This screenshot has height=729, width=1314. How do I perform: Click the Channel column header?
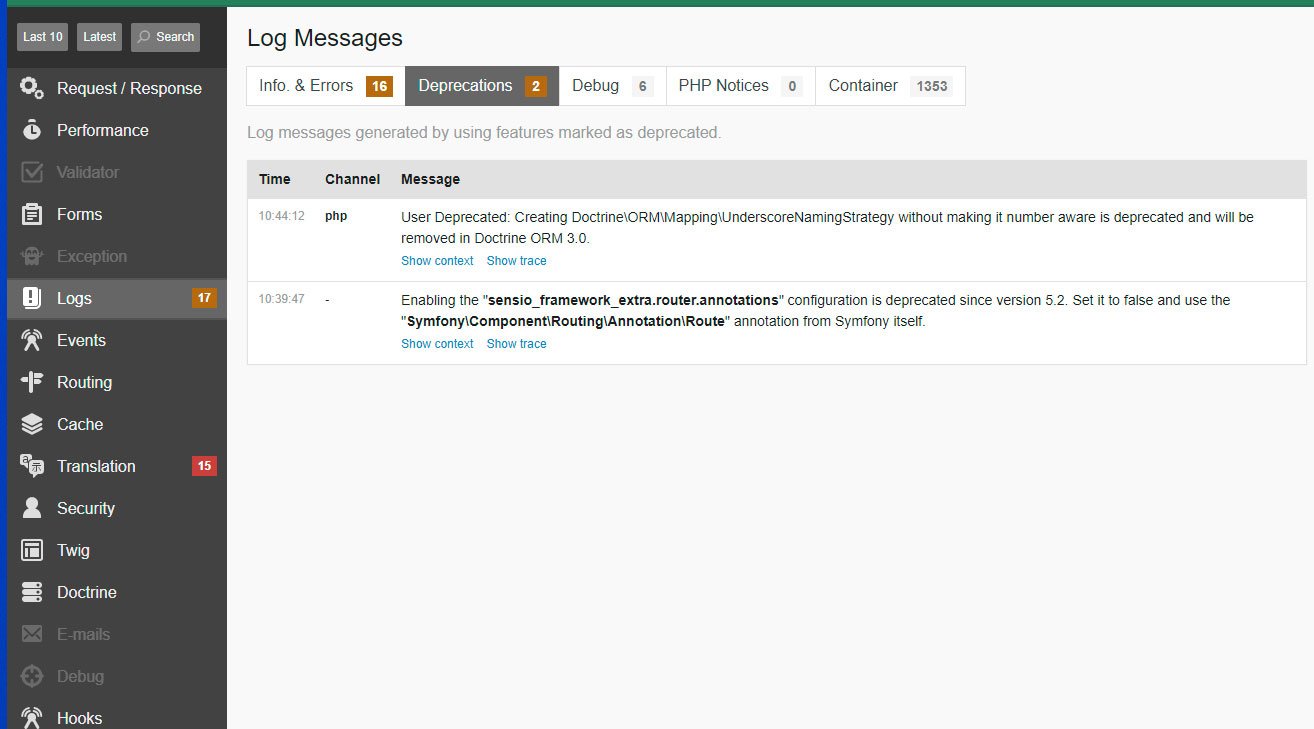pyautogui.click(x=353, y=180)
